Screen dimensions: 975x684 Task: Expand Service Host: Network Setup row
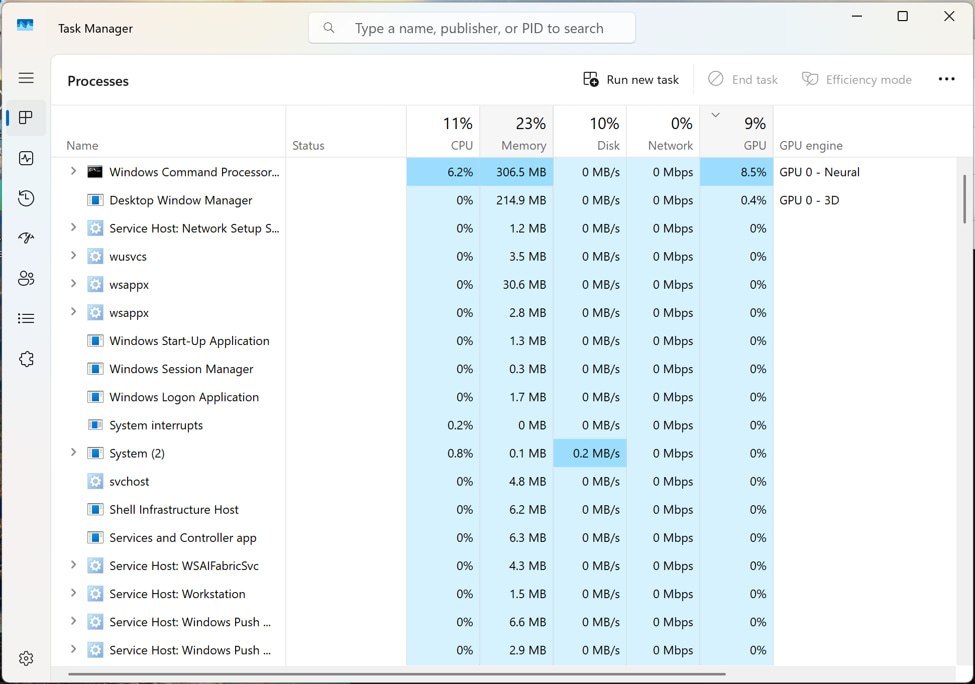pyautogui.click(x=73, y=228)
